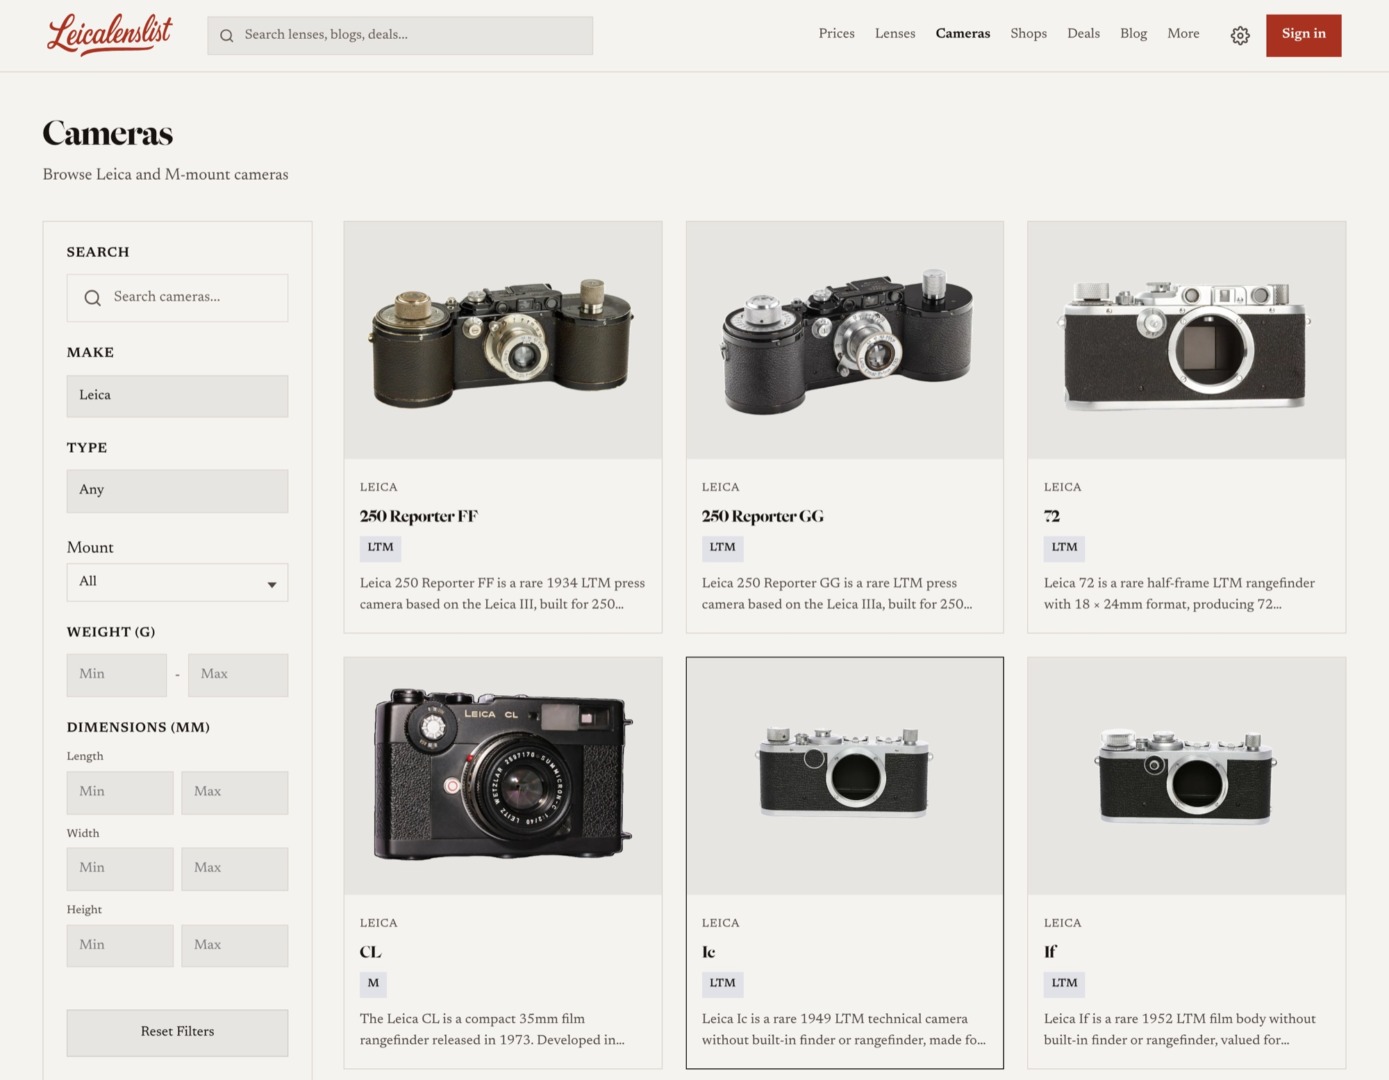Open settings gear icon
Viewport: 1389px width, 1080px height.
[x=1240, y=35]
